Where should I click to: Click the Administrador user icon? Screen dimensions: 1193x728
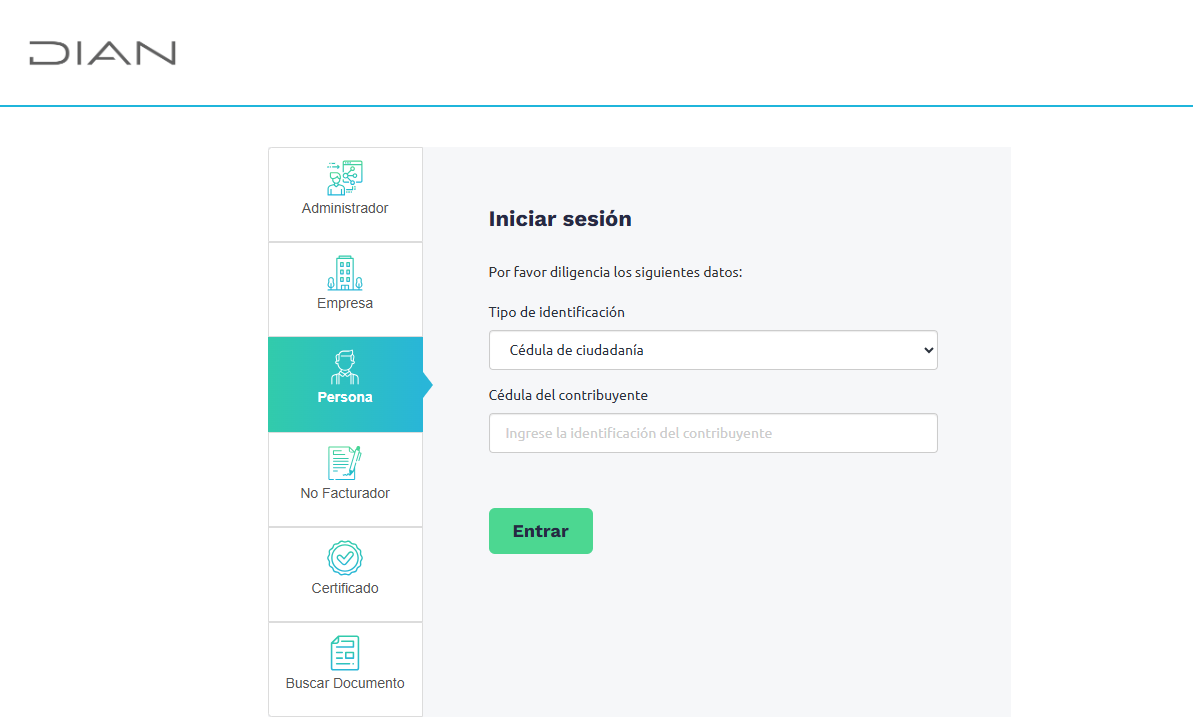[345, 178]
